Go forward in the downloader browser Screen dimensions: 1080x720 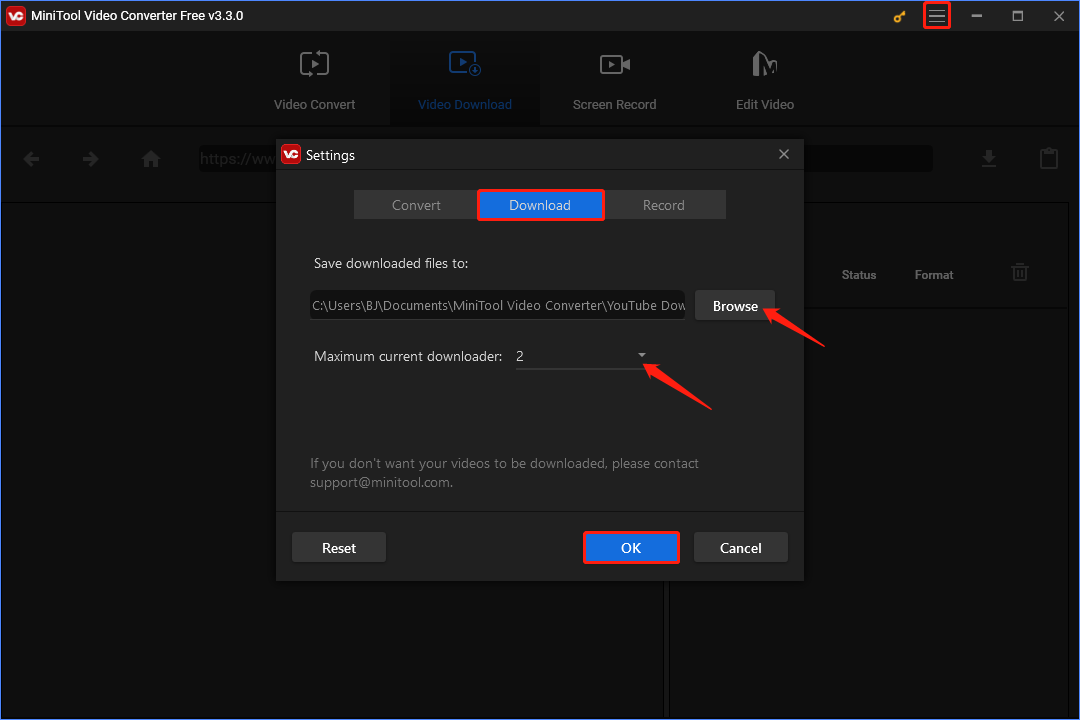tap(90, 159)
